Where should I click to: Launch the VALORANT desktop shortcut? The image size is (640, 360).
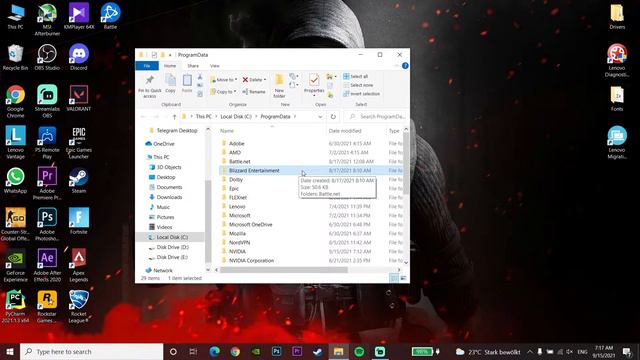79,98
